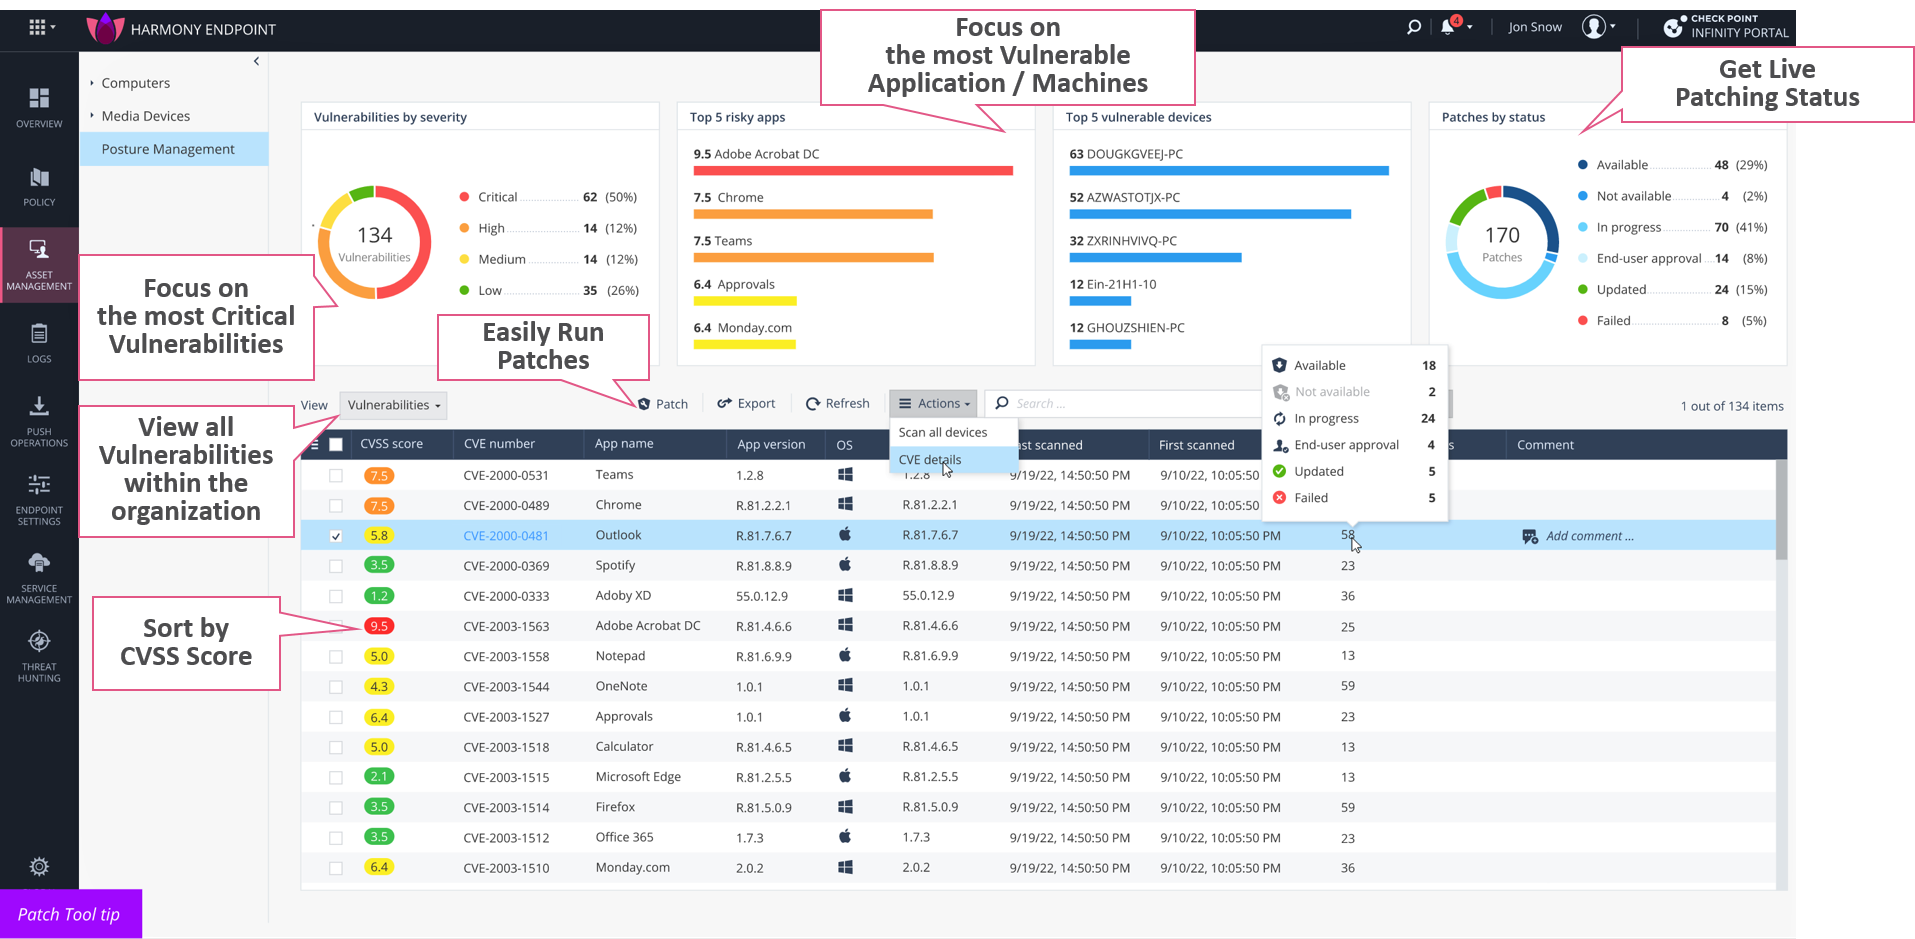The width and height of the screenshot is (1915, 939).
Task: Open the app launcher grid icon
Action: (x=37, y=27)
